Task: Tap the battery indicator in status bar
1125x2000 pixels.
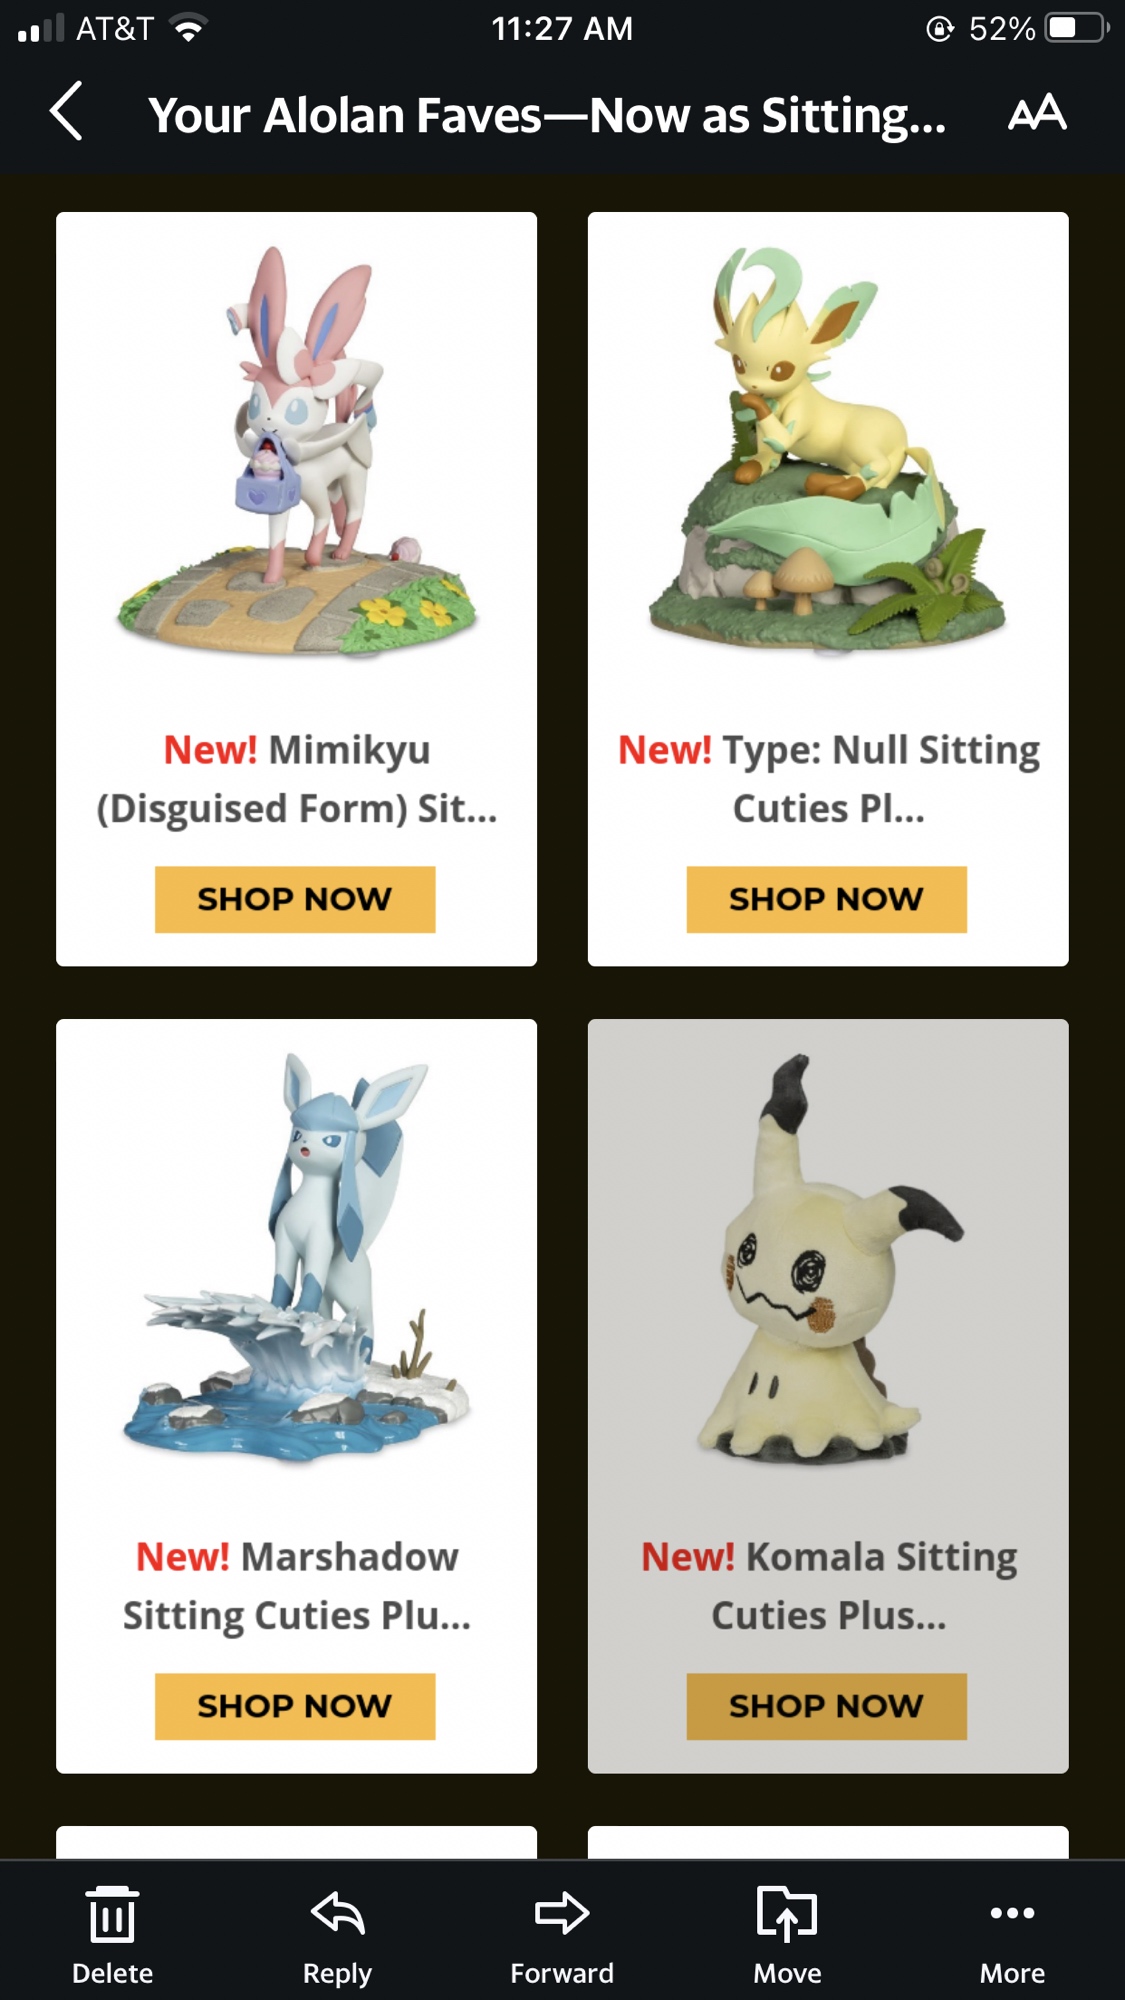Action: pyautogui.click(x=1077, y=28)
